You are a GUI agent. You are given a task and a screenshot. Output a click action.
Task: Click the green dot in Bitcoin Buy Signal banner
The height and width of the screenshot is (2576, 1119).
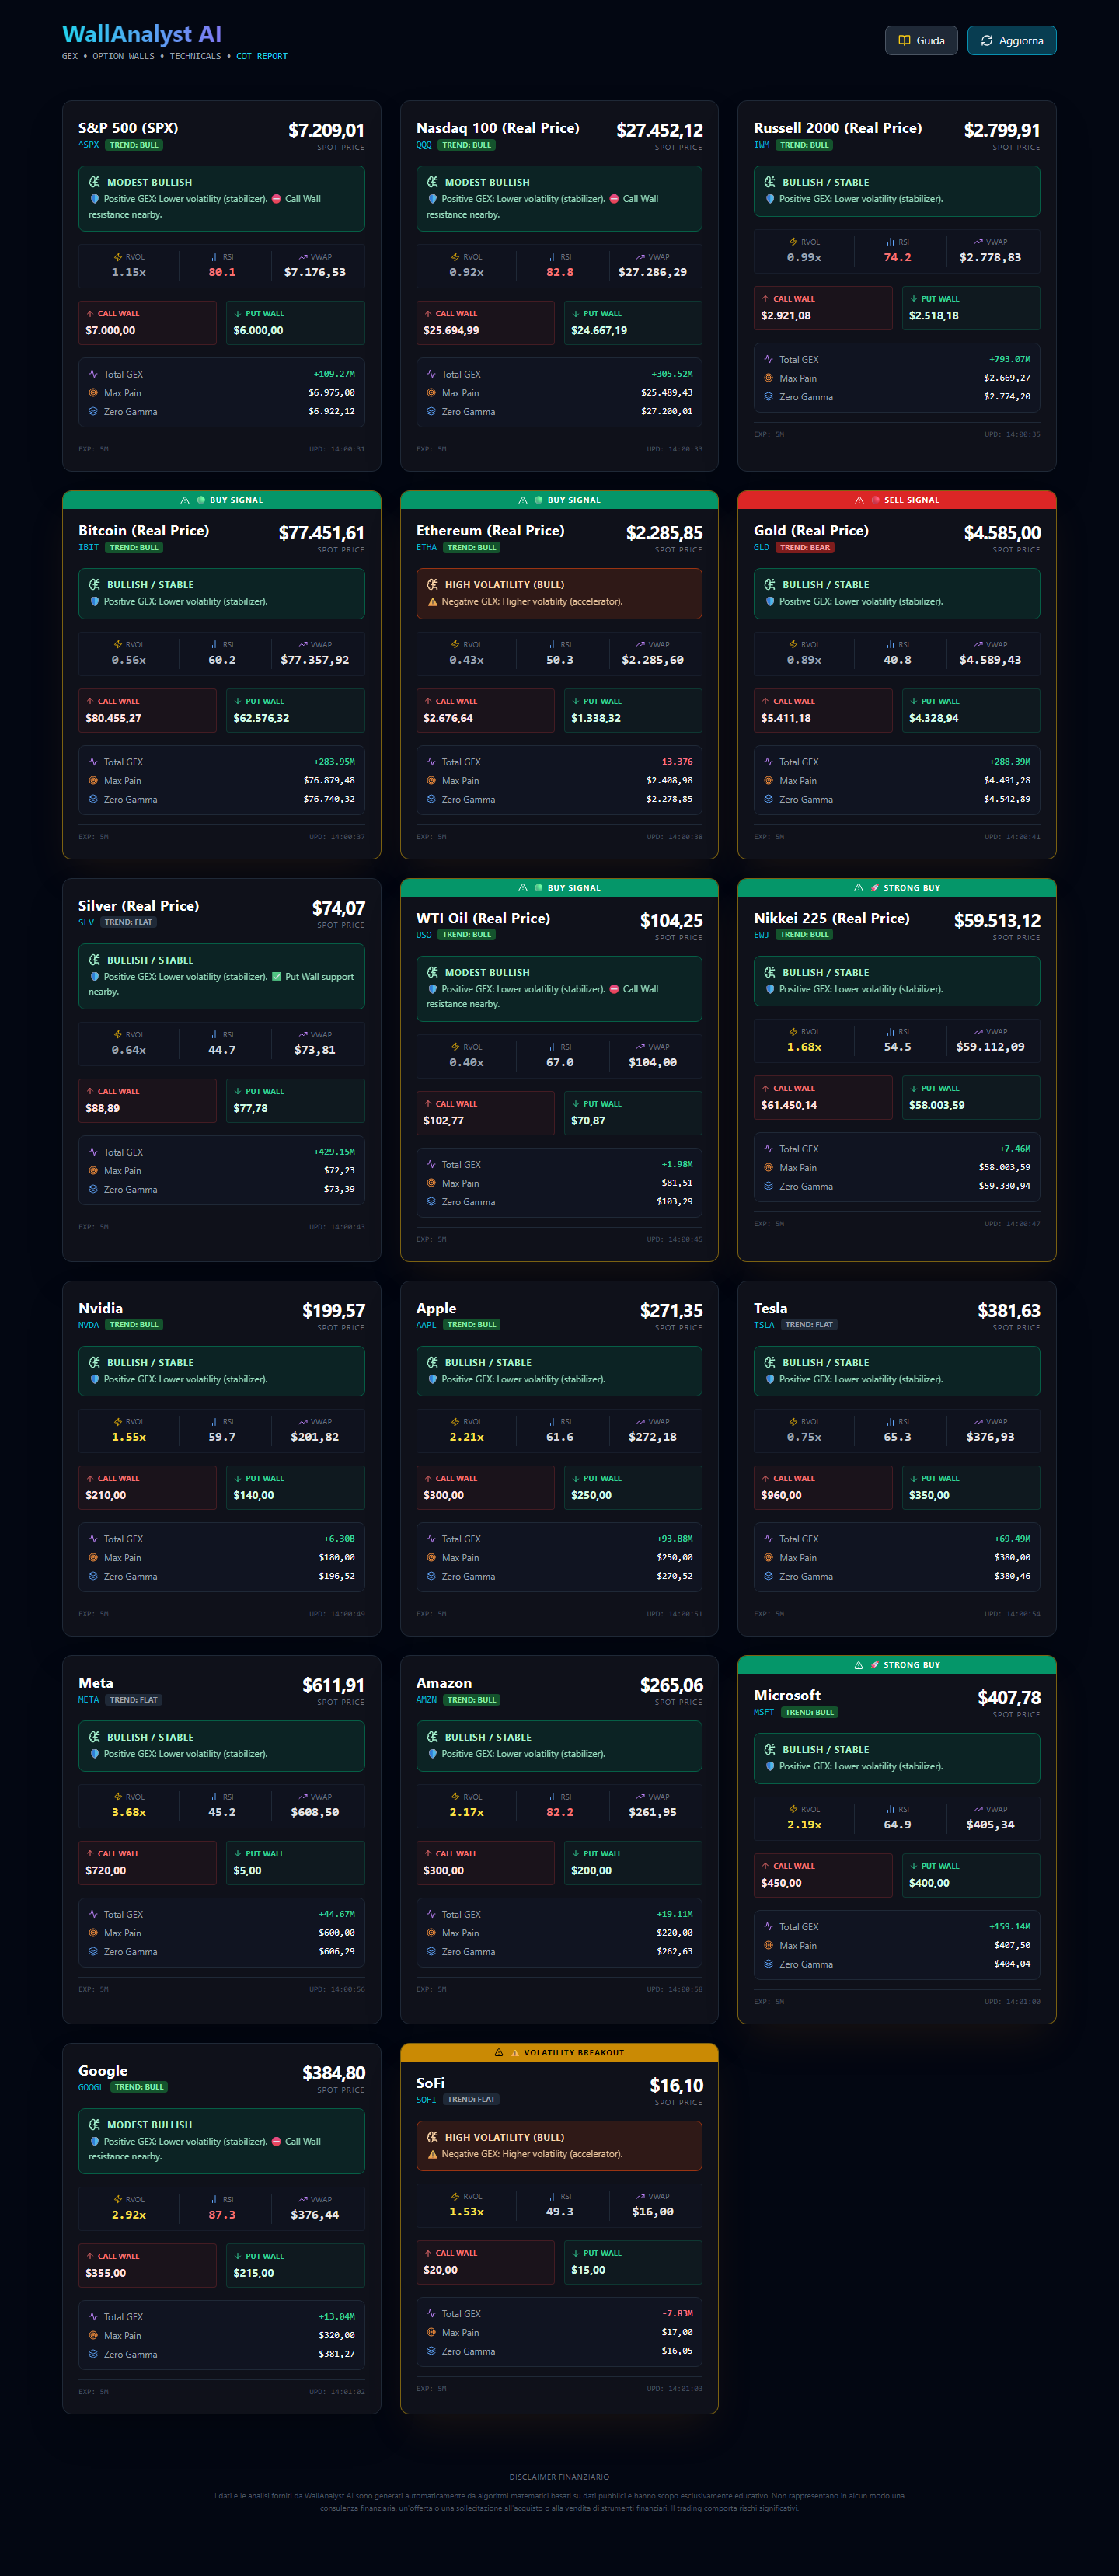click(x=201, y=500)
